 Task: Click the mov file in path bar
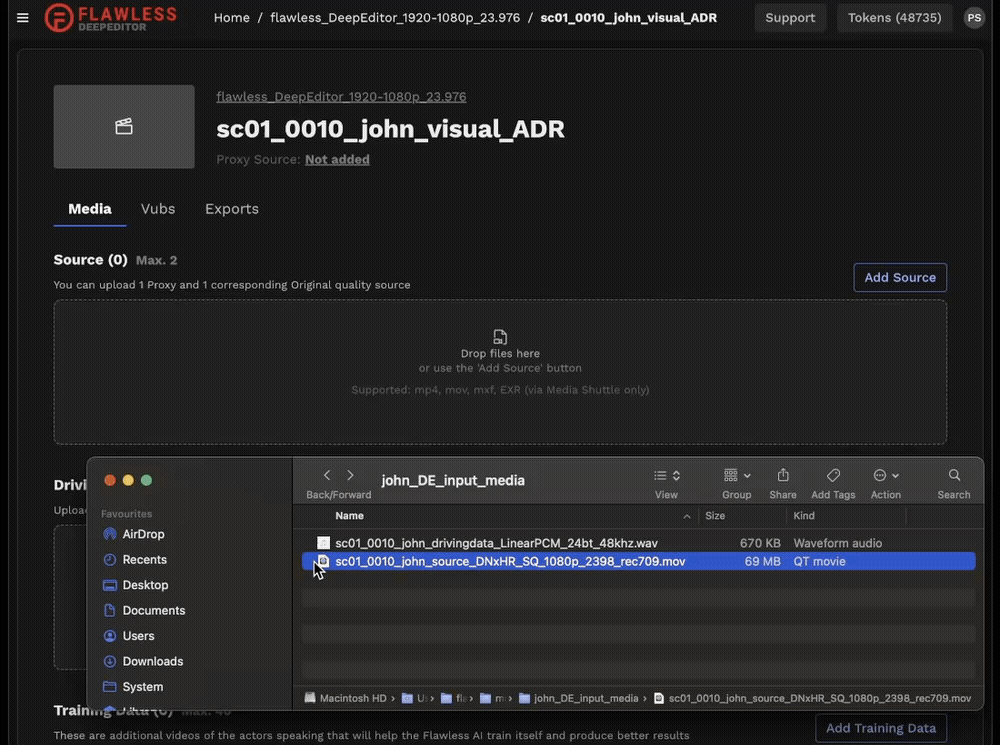tap(812, 698)
